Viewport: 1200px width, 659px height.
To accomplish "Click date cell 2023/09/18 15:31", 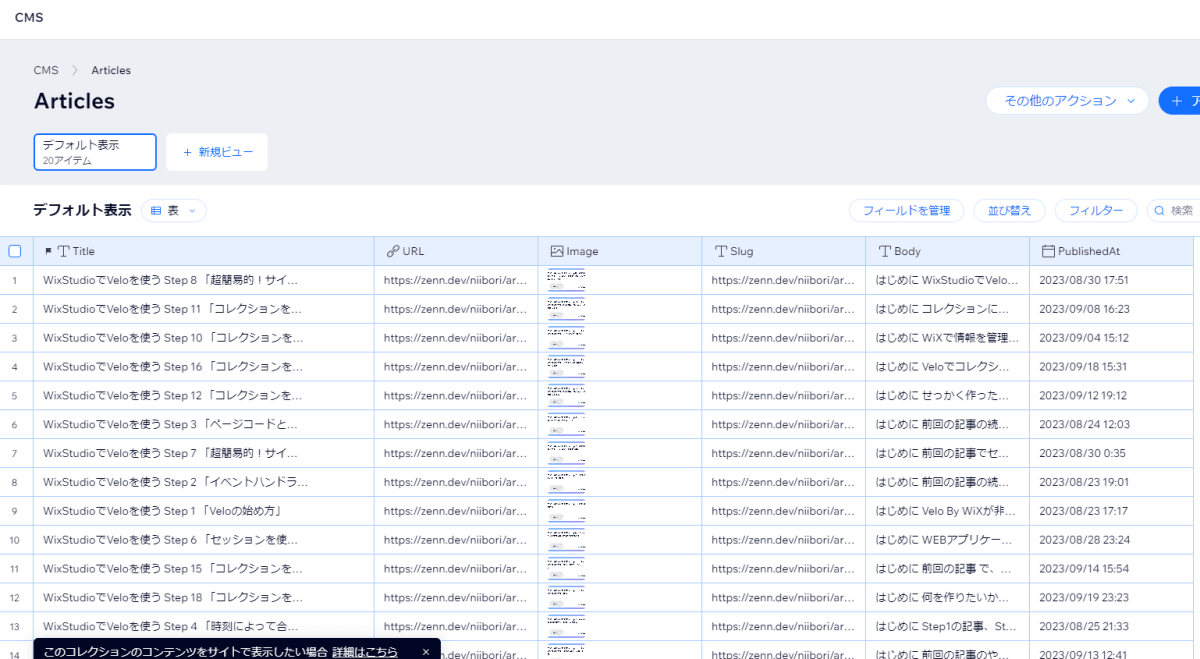I will point(1112,367).
